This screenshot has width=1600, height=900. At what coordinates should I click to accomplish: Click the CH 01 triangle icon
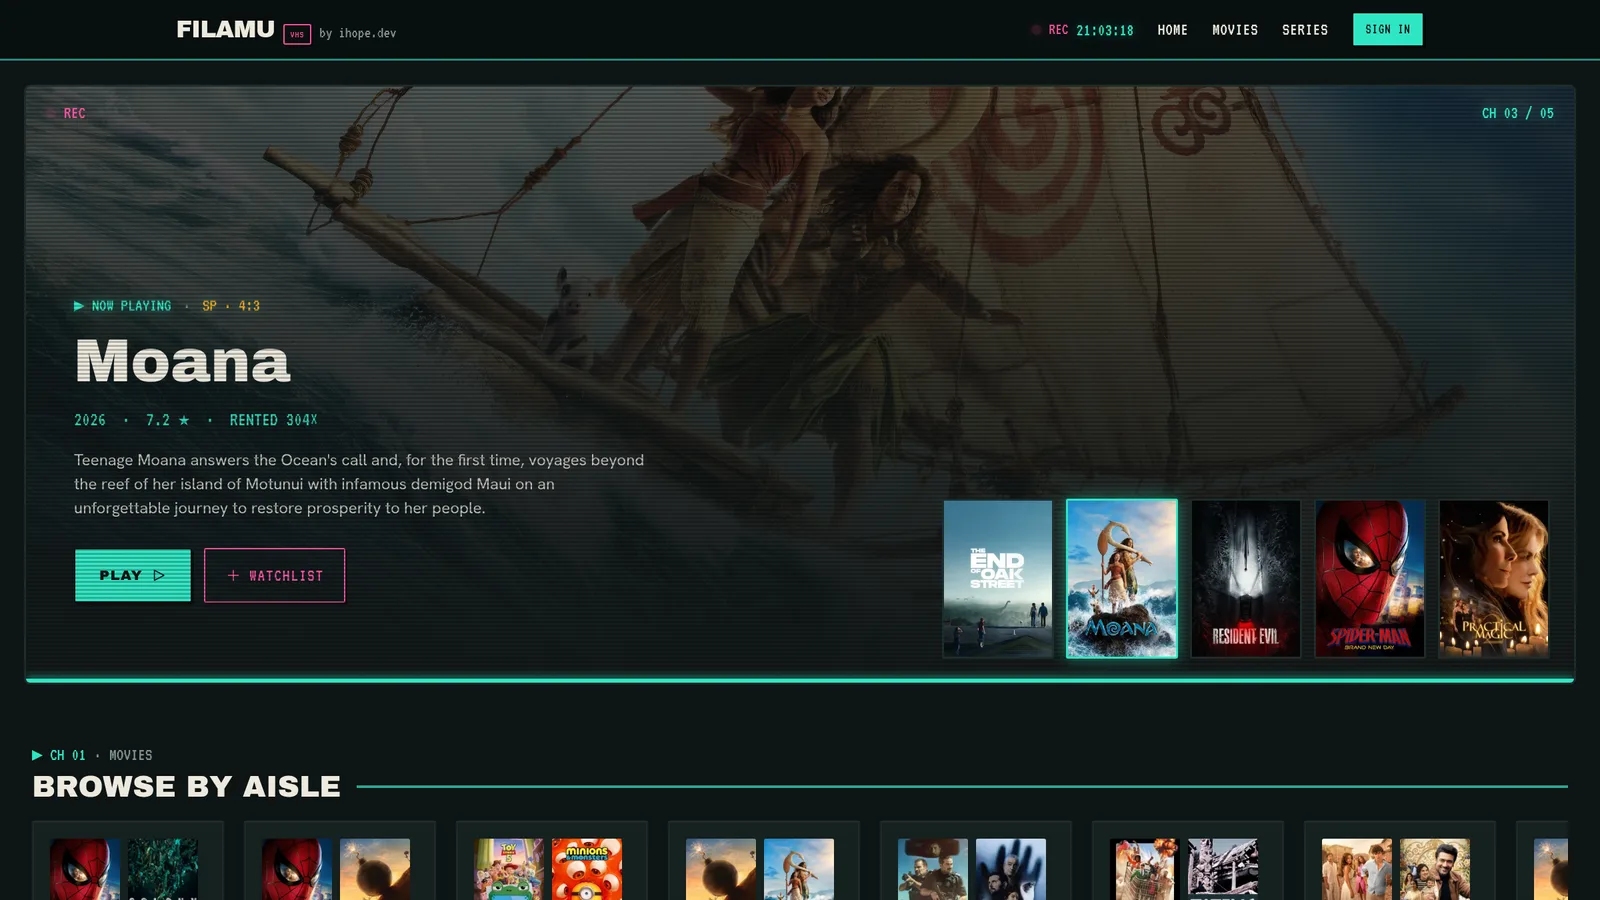pyautogui.click(x=37, y=755)
